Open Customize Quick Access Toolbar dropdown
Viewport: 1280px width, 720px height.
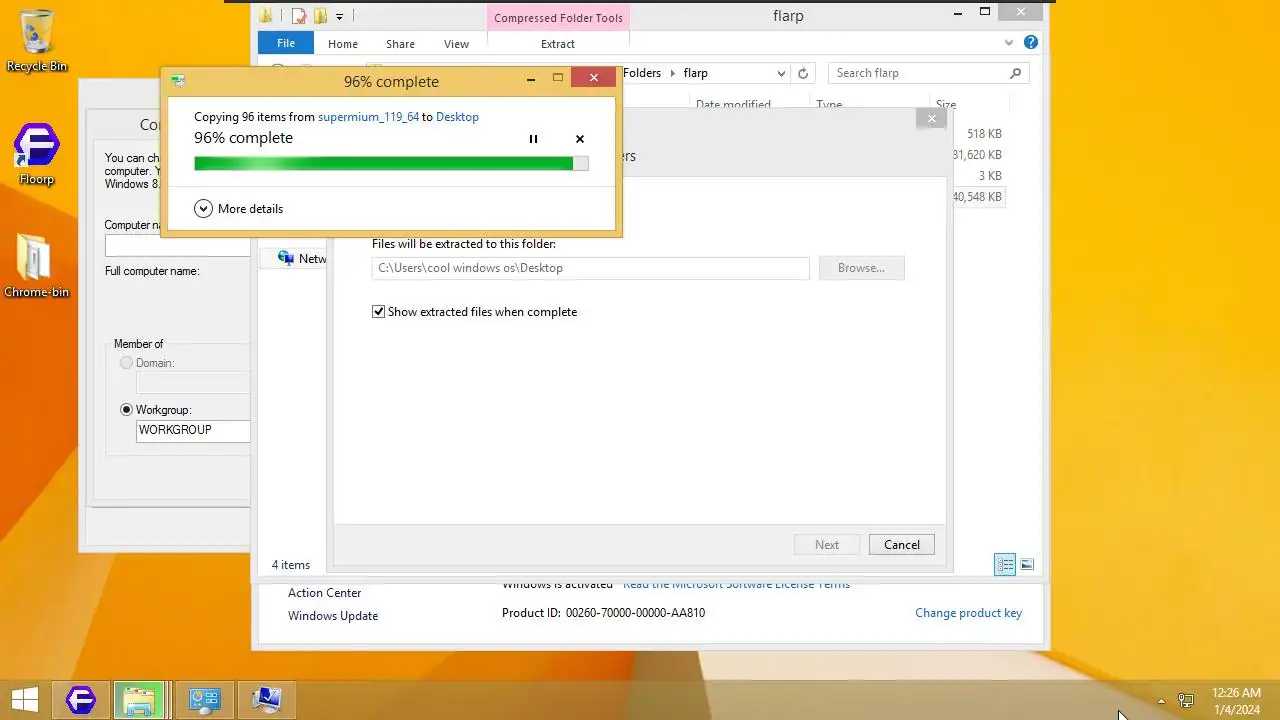(x=340, y=16)
